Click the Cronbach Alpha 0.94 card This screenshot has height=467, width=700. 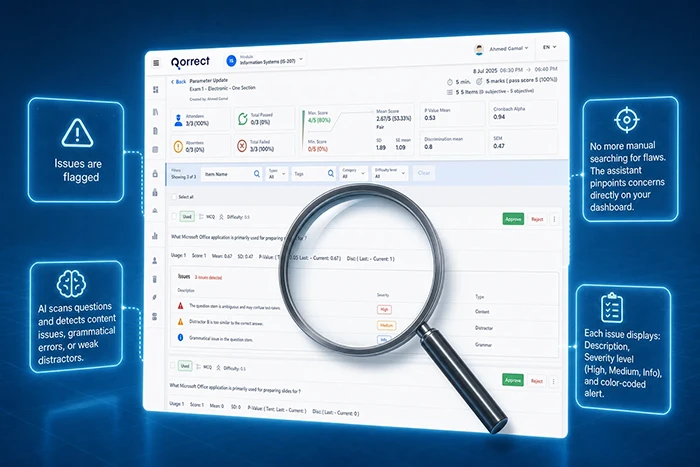(x=523, y=113)
